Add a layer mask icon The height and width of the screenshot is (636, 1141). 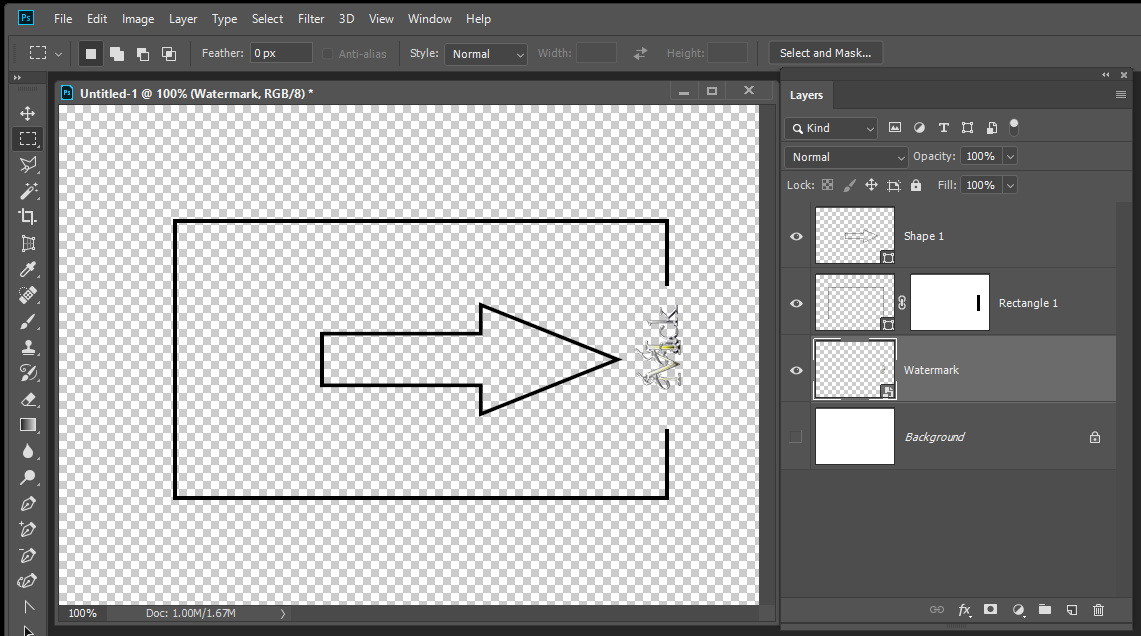click(x=990, y=610)
